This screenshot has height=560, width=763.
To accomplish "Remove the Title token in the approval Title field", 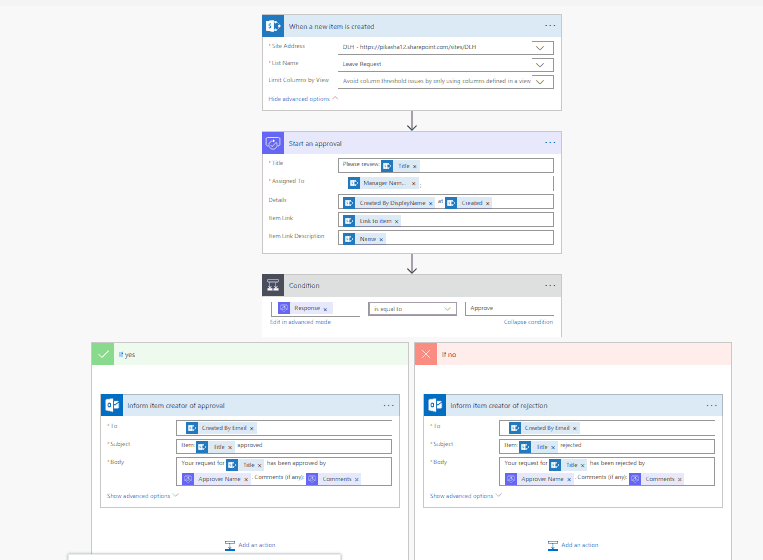I will [415, 166].
